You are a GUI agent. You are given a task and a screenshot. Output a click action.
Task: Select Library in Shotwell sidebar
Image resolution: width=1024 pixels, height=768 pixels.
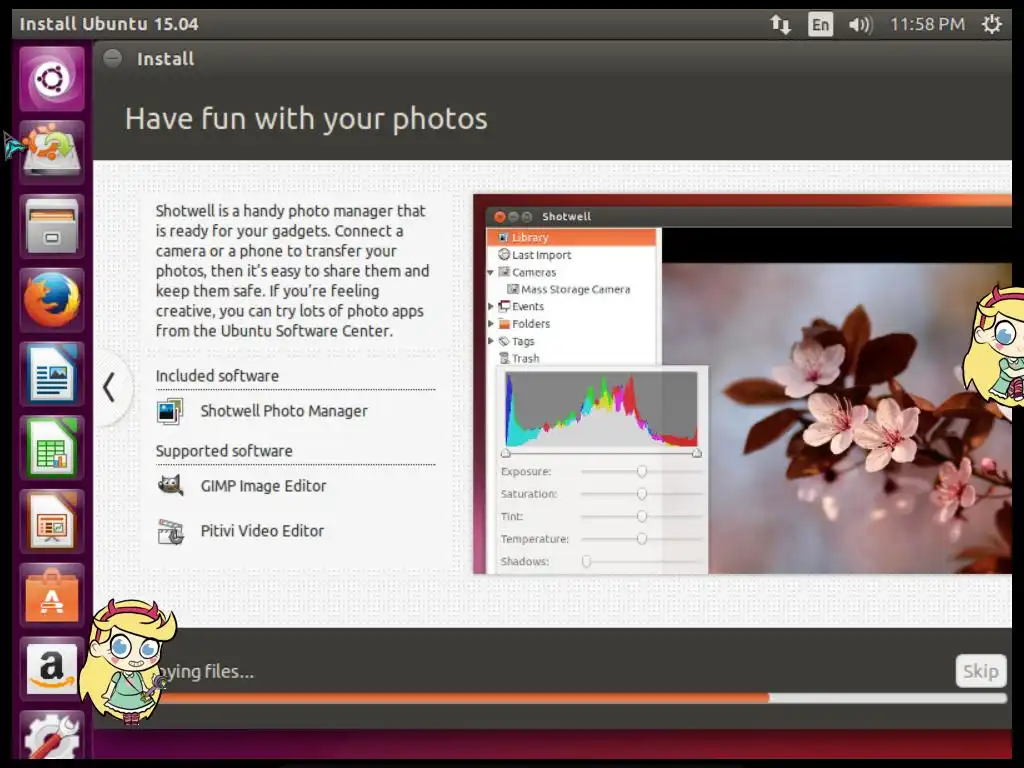571,237
